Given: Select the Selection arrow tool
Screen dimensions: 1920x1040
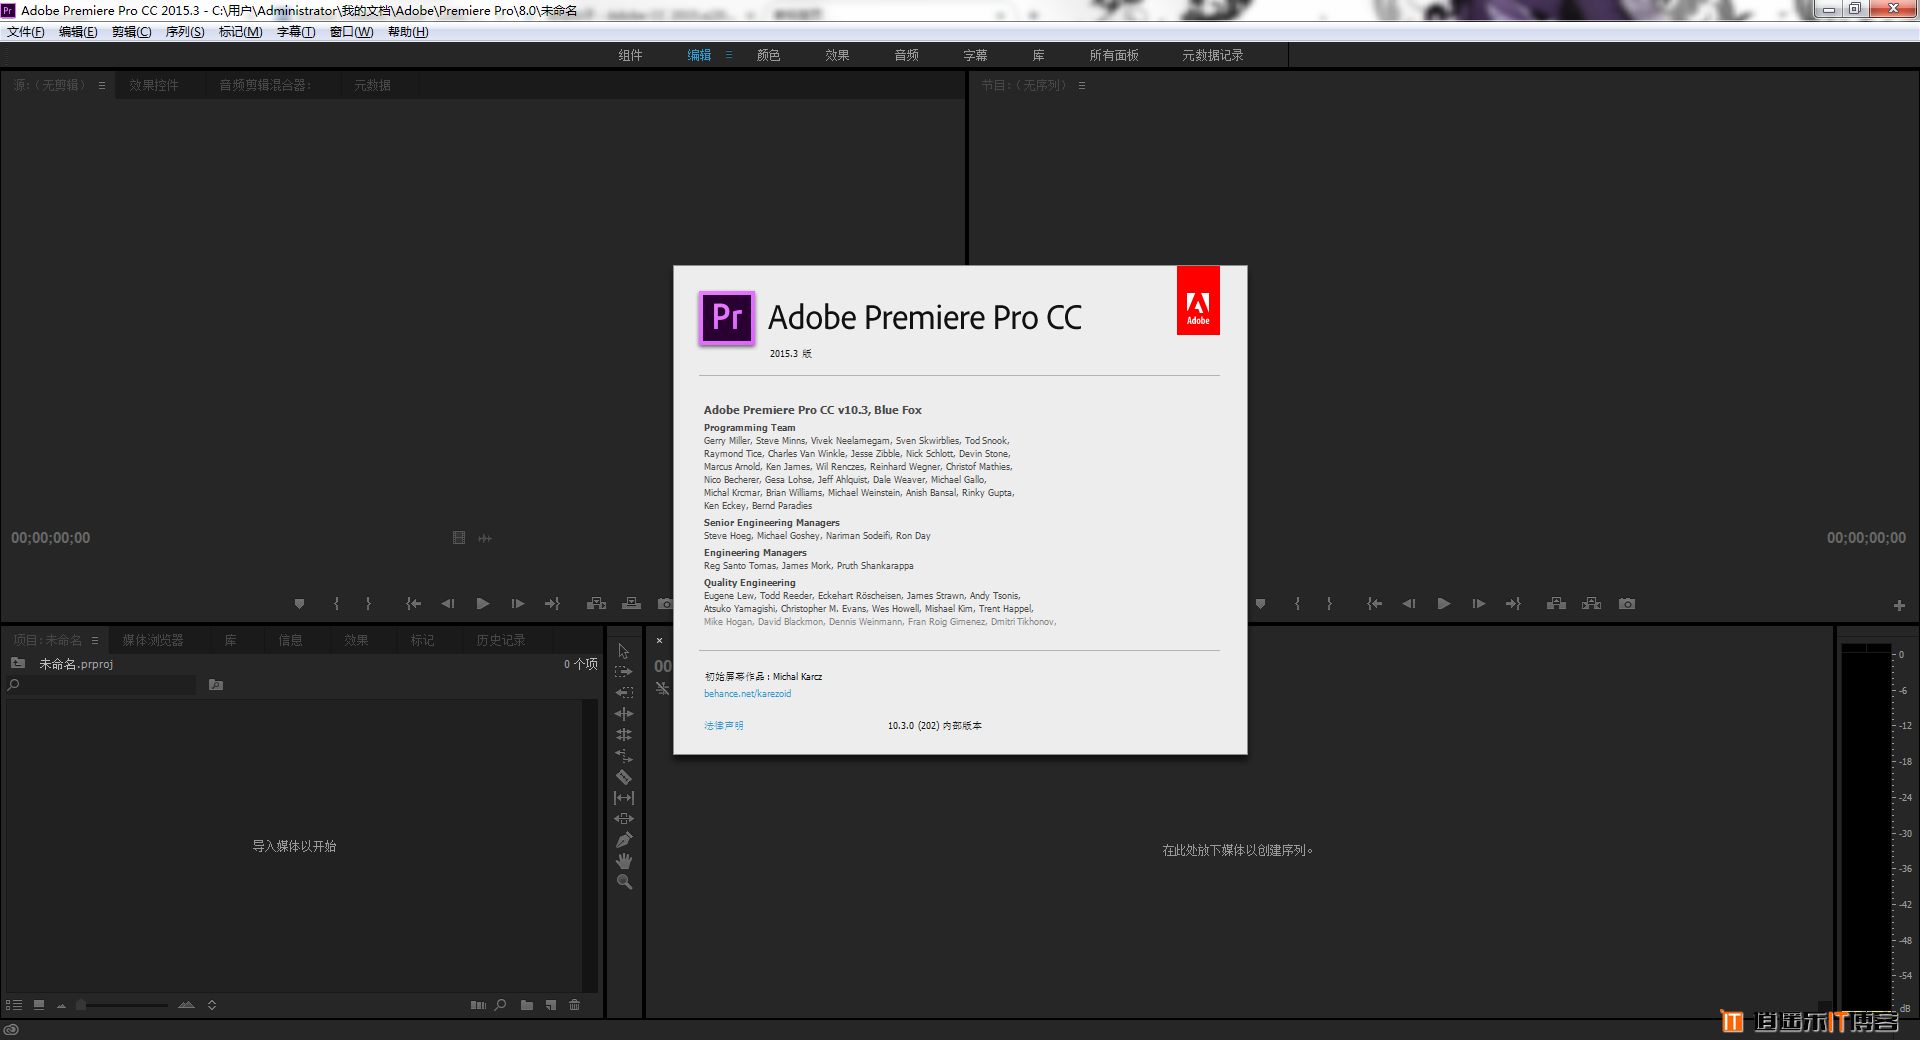Looking at the screenshot, I should point(624,651).
